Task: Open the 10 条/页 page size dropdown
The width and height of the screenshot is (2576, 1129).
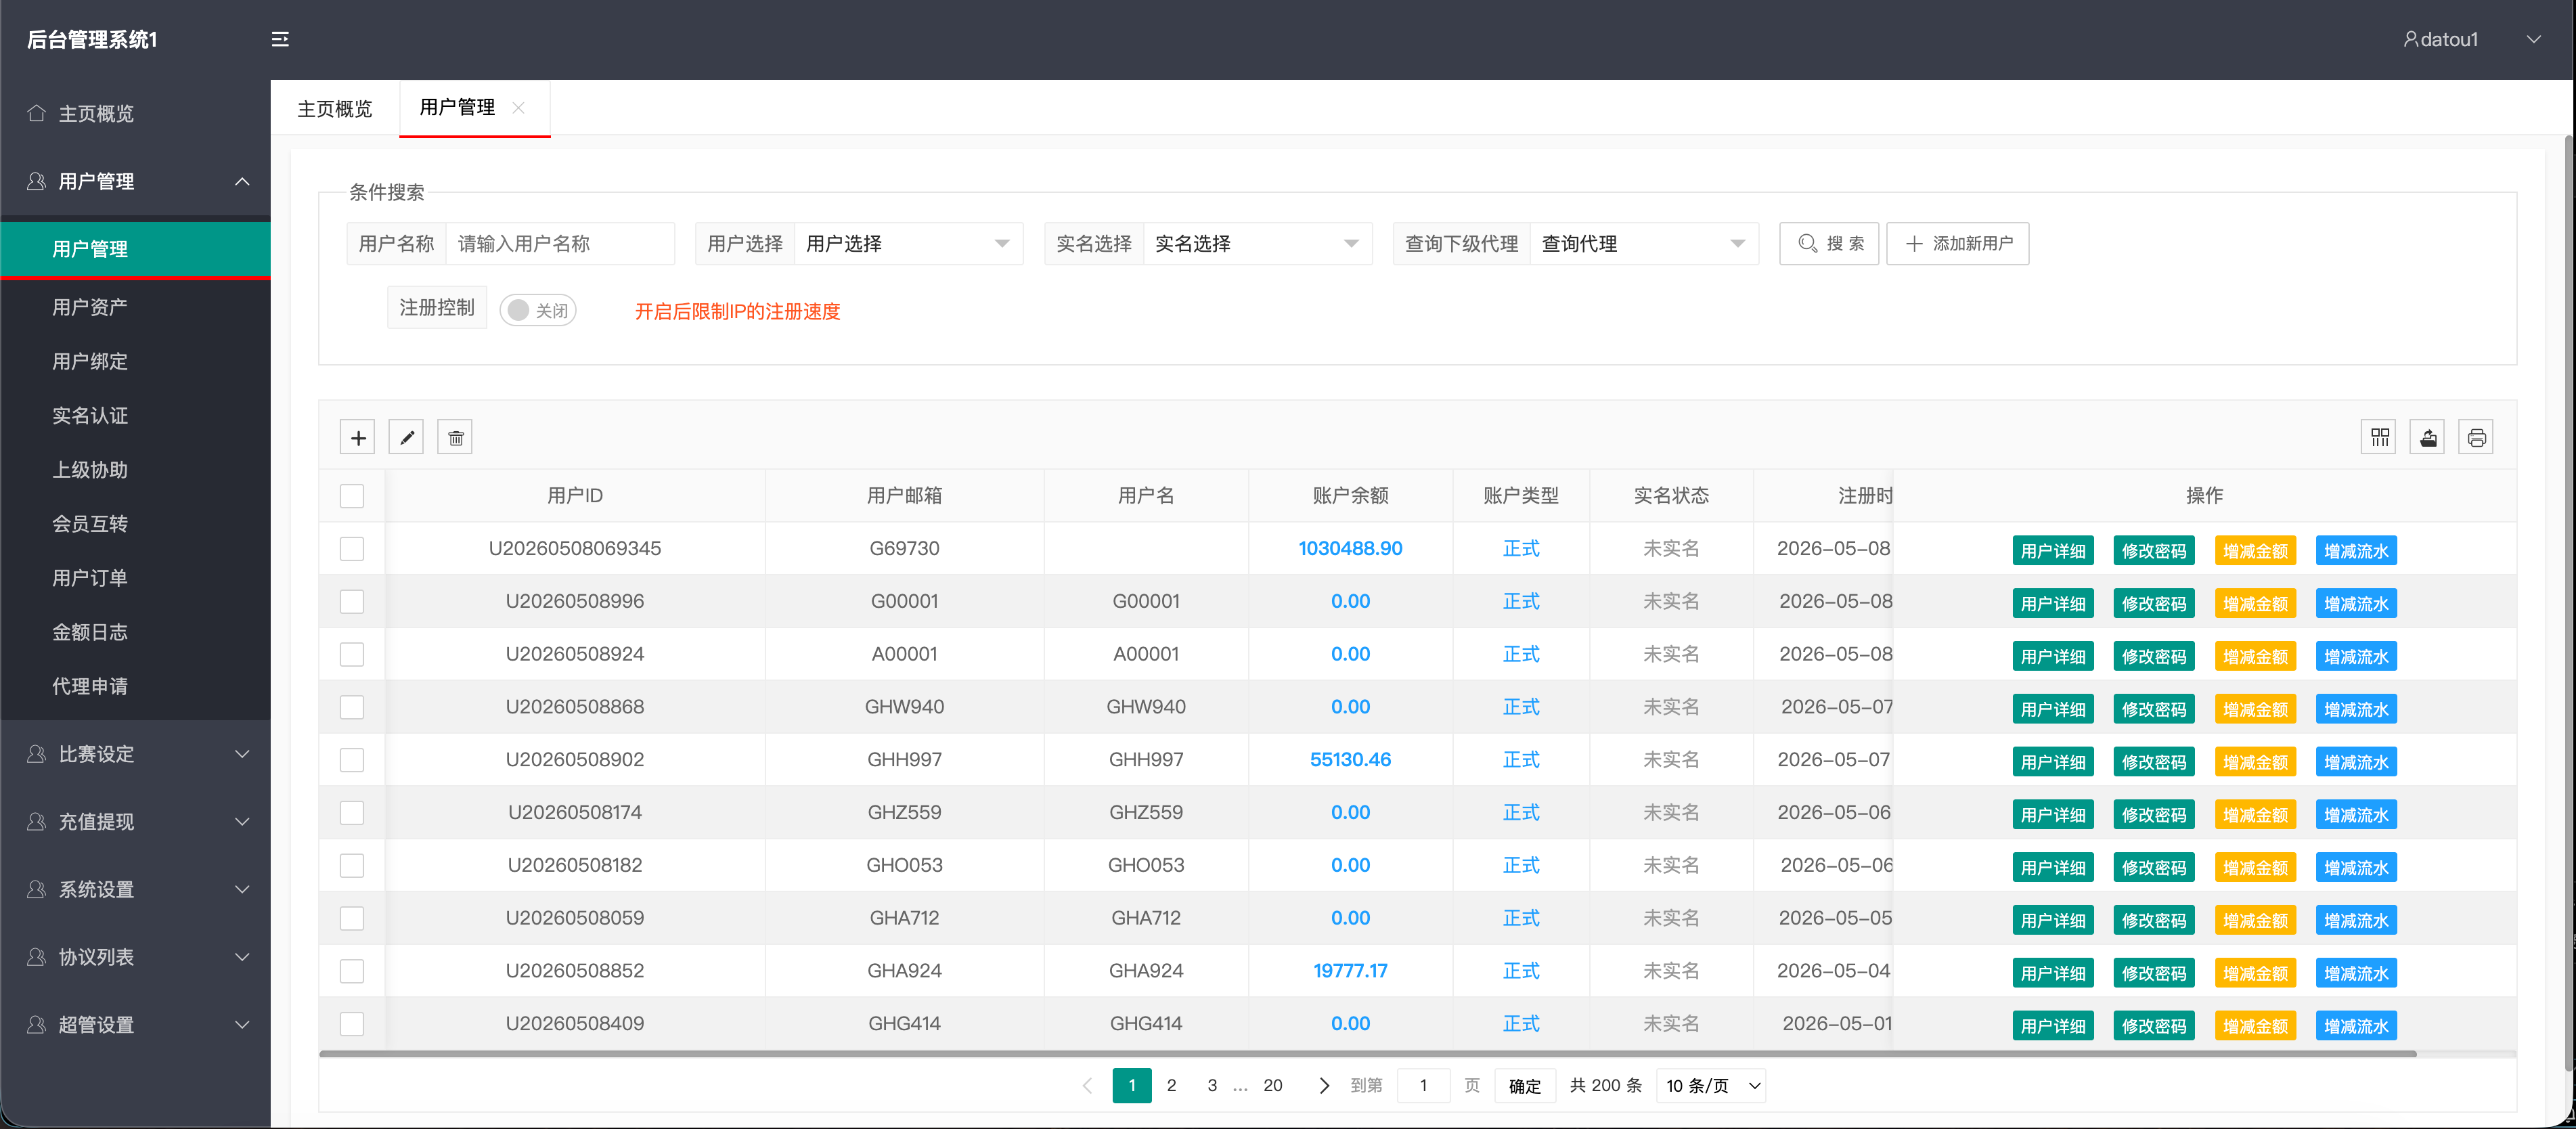Action: point(1711,1086)
